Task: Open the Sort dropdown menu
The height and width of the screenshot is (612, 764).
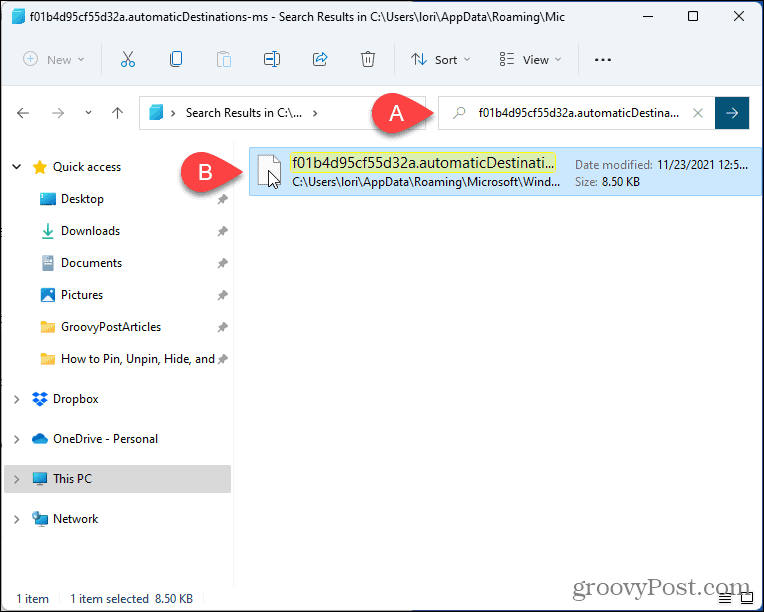Action: pyautogui.click(x=440, y=59)
